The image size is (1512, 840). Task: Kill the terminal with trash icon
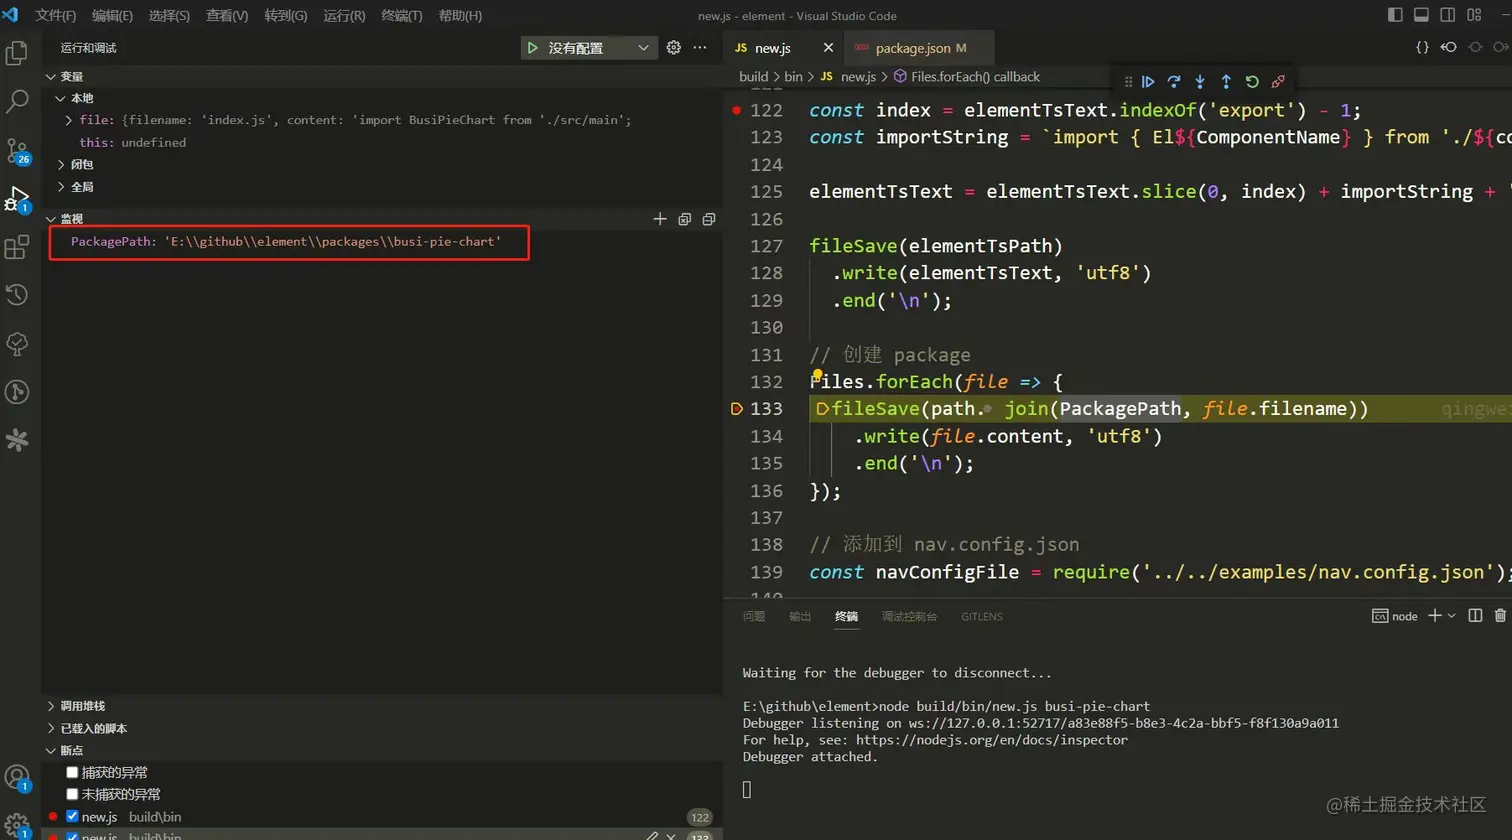[1500, 616]
